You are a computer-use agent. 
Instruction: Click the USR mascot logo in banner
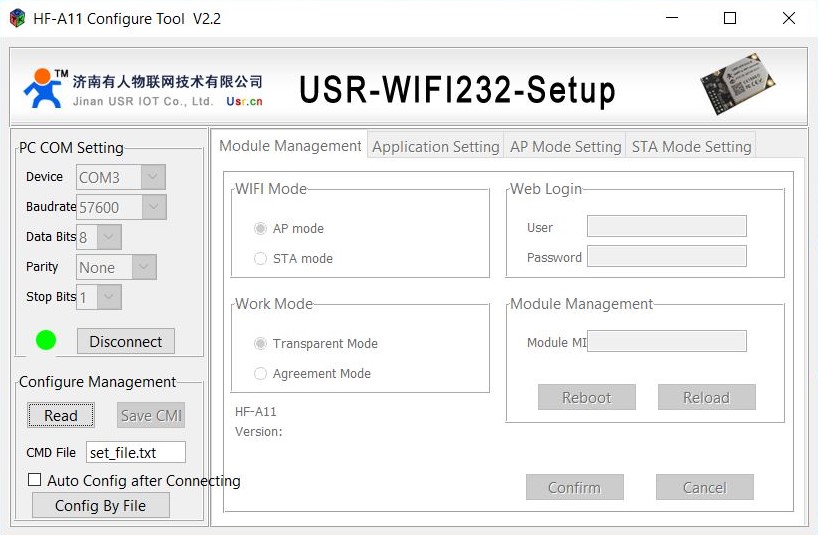point(44,88)
